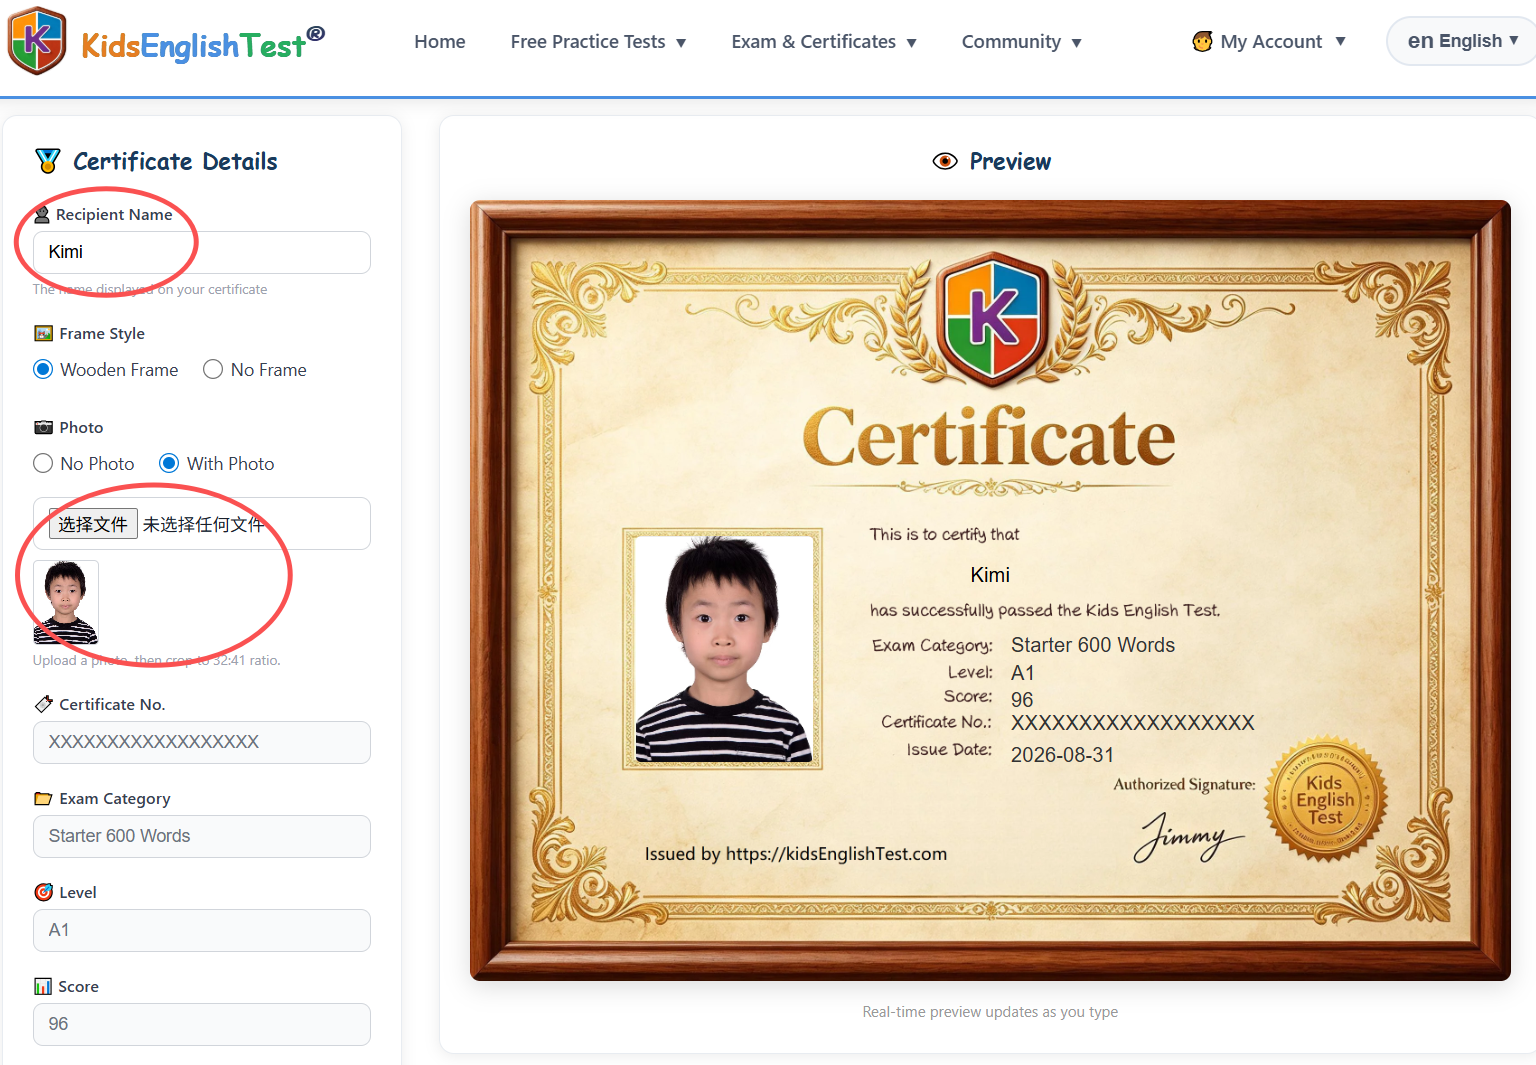Expand the Exam & Certificates menu
The image size is (1536, 1065).
[x=824, y=41]
